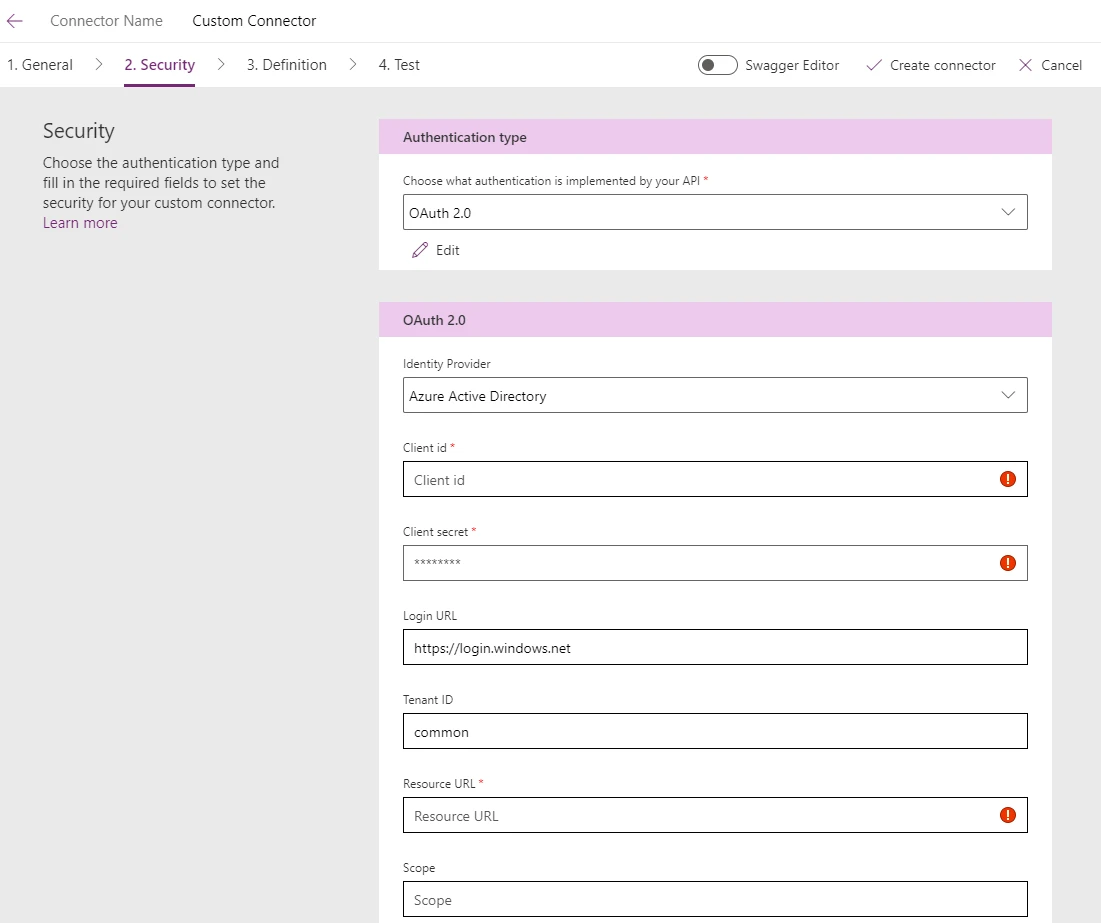
Task: Click the Resource URL input field
Action: click(700, 815)
